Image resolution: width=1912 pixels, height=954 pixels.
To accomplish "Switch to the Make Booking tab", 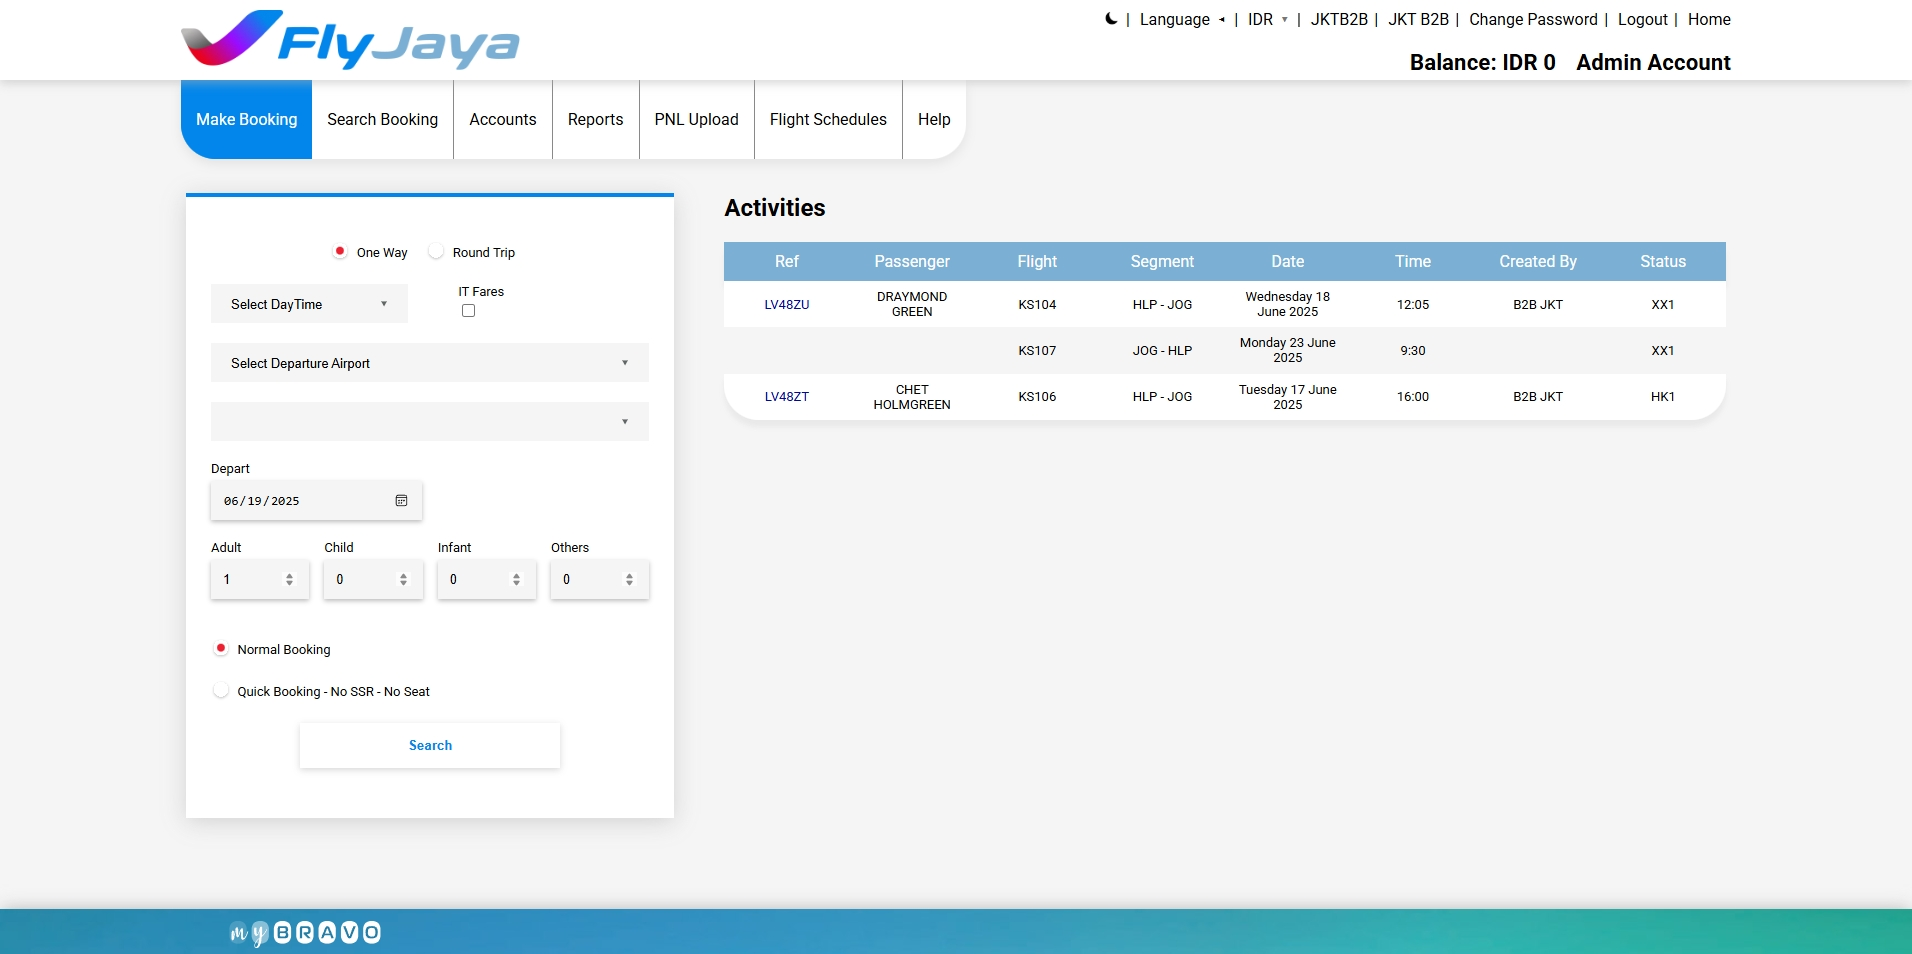I will [x=247, y=120].
